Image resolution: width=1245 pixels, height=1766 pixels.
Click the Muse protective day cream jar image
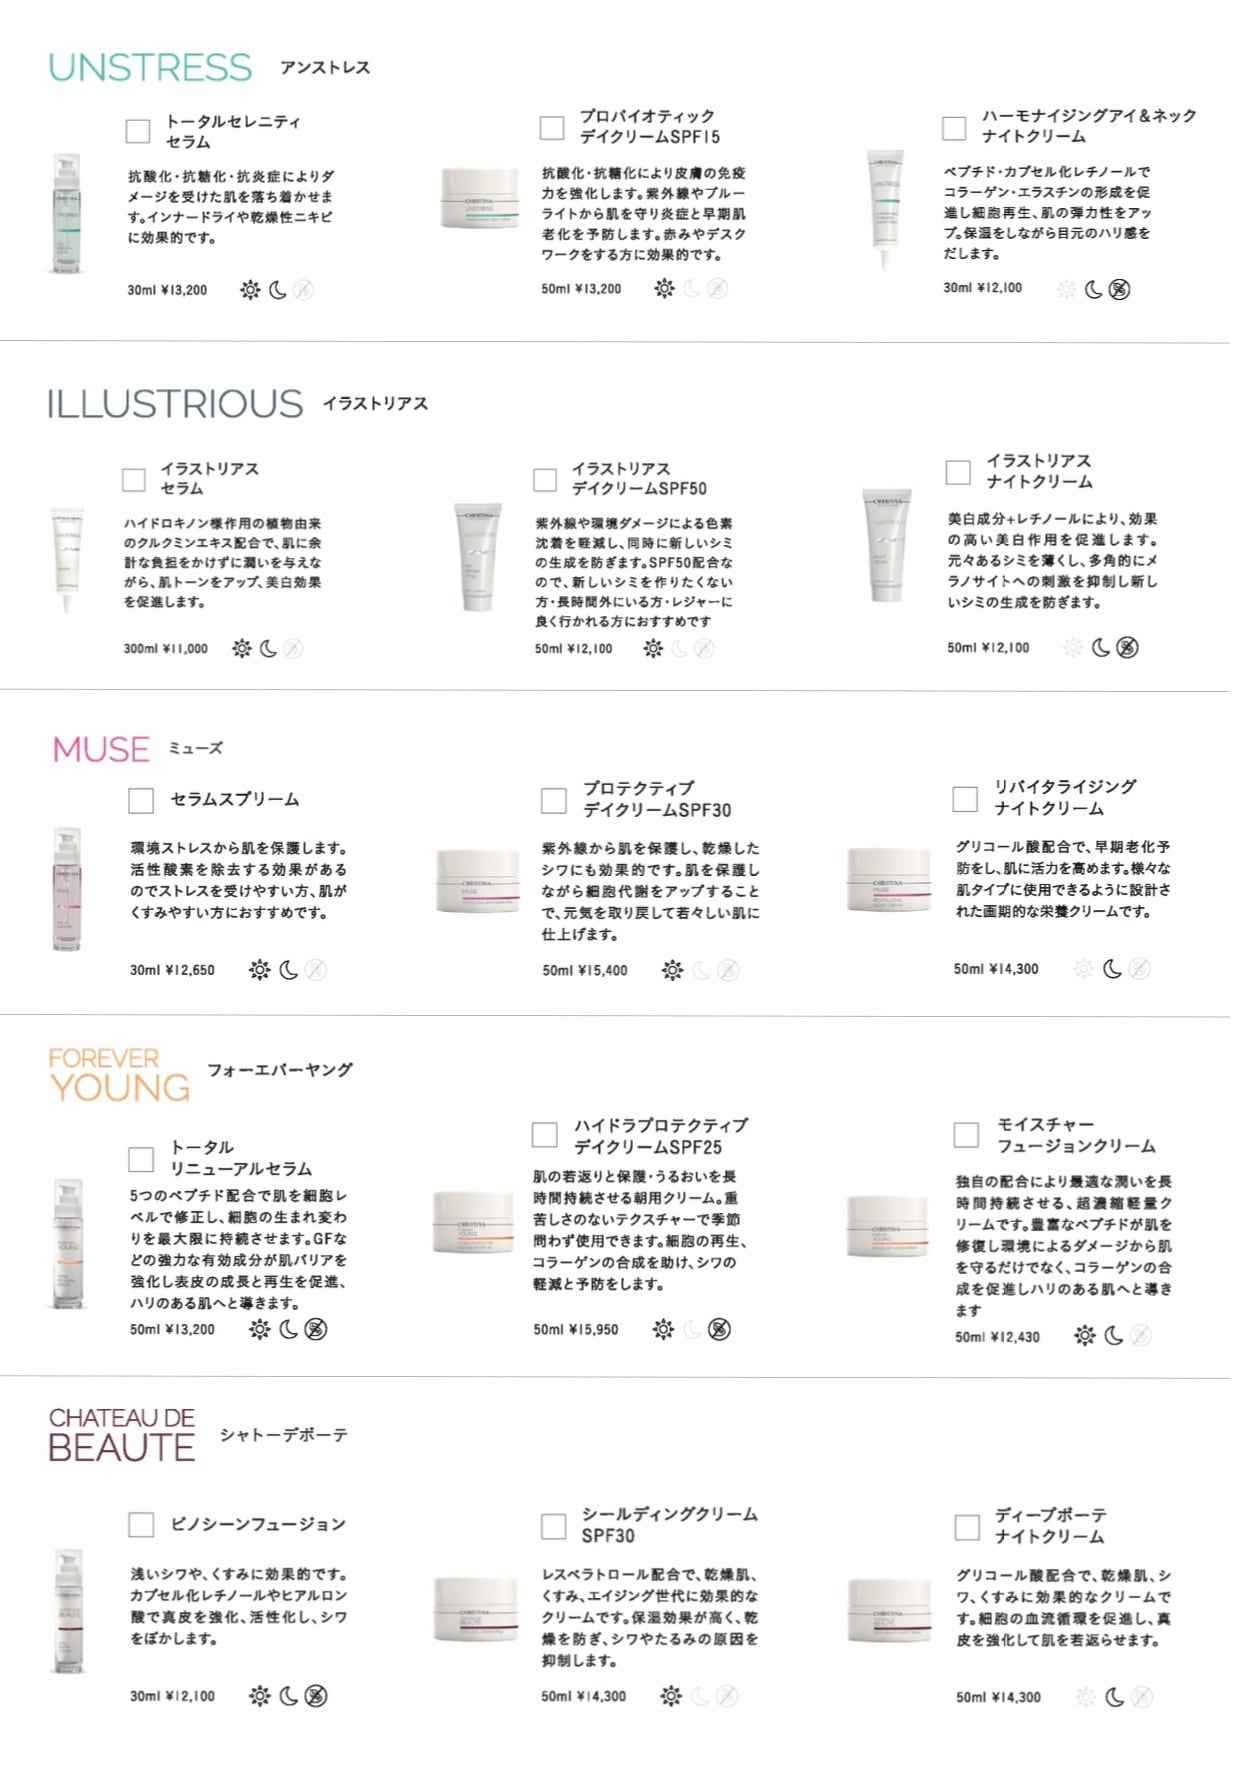[x=478, y=880]
